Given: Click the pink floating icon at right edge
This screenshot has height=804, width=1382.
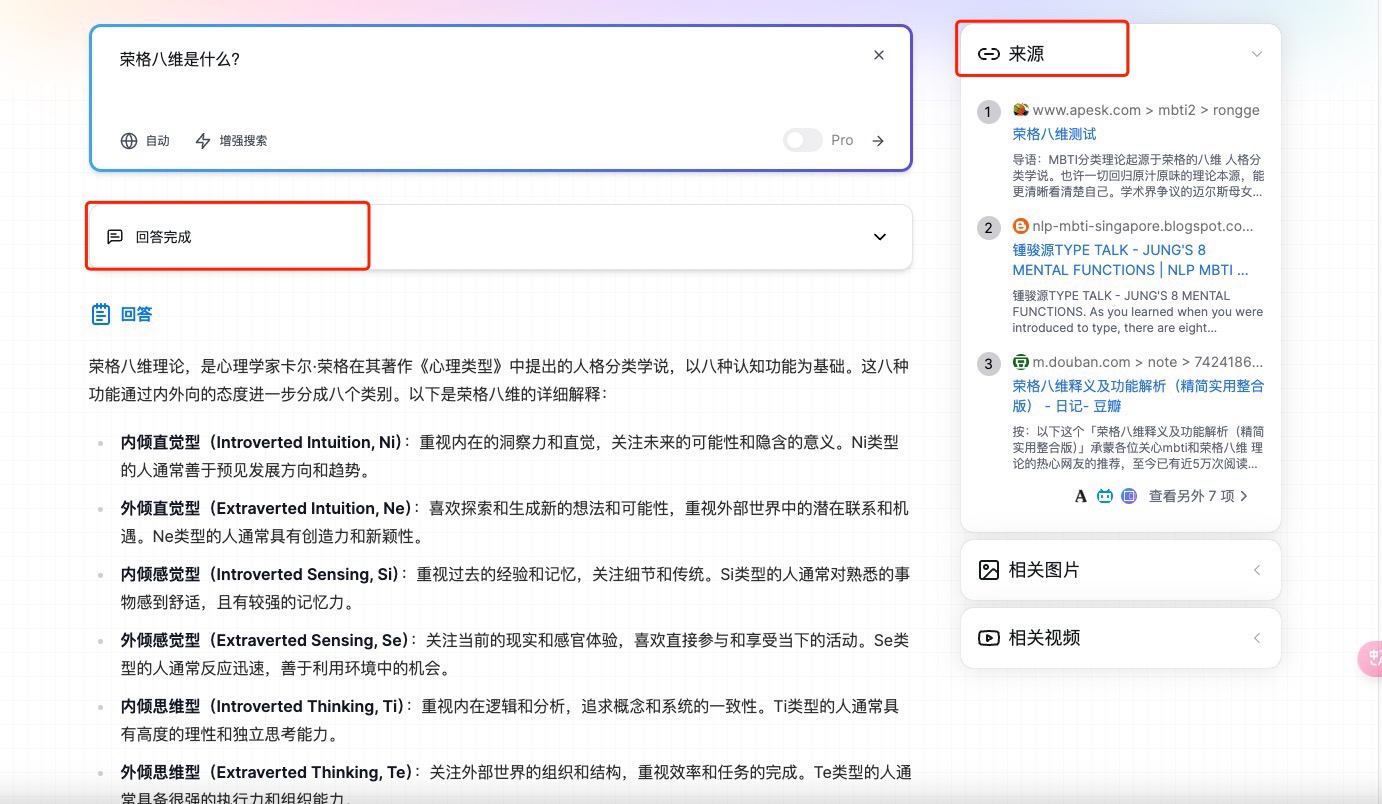Looking at the screenshot, I should pos(1370,659).
